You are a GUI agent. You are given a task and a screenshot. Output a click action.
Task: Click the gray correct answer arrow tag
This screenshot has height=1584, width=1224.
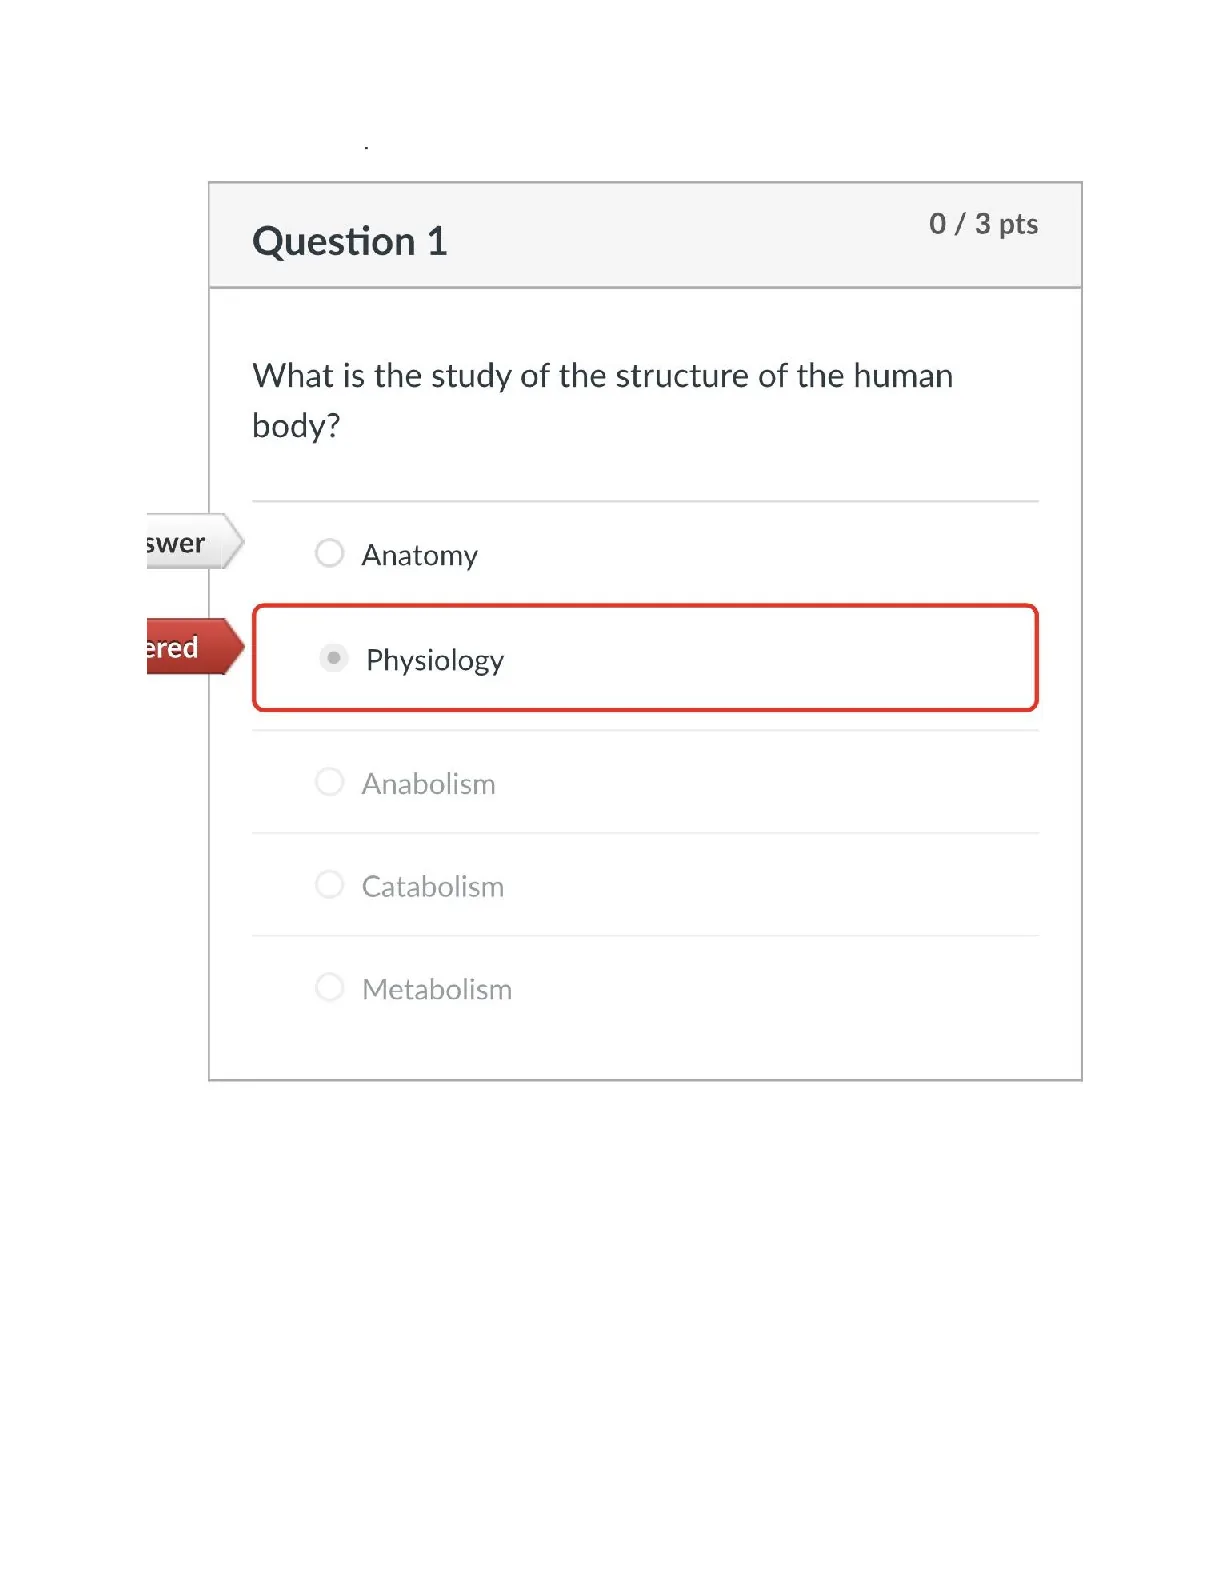[195, 542]
